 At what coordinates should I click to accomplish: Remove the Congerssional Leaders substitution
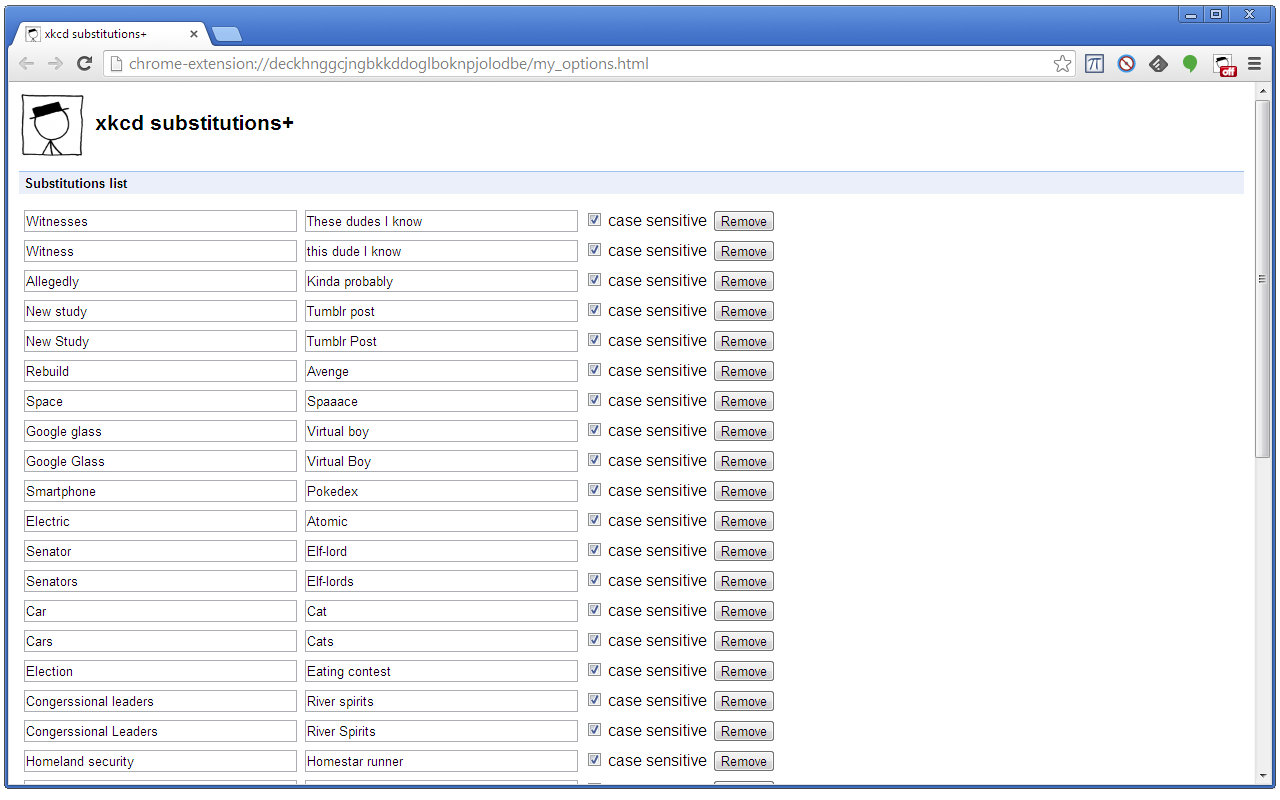click(744, 731)
